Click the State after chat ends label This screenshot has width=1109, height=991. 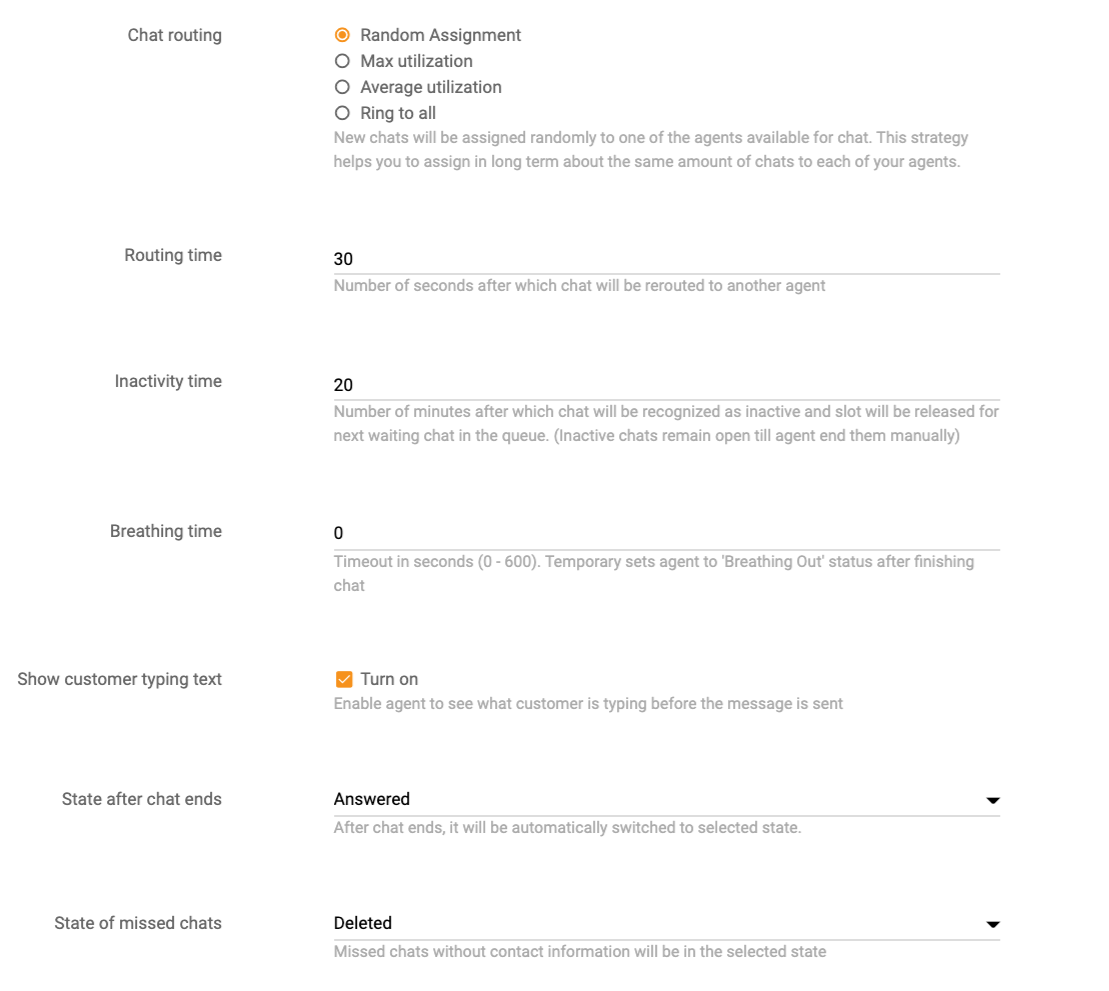[142, 799]
